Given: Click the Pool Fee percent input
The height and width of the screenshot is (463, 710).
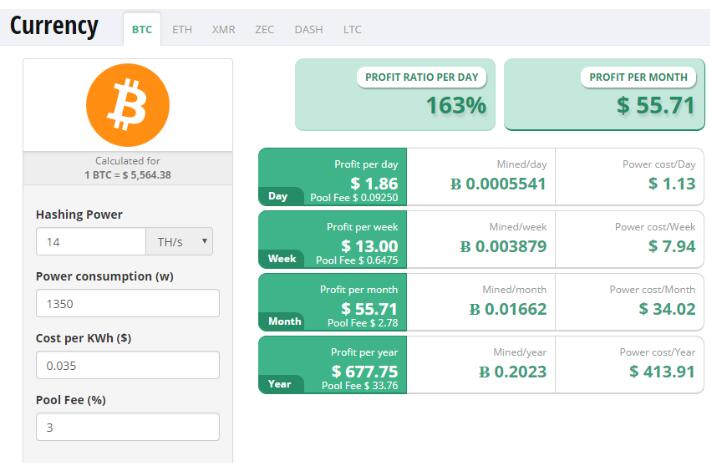Looking at the screenshot, I should tap(128, 427).
